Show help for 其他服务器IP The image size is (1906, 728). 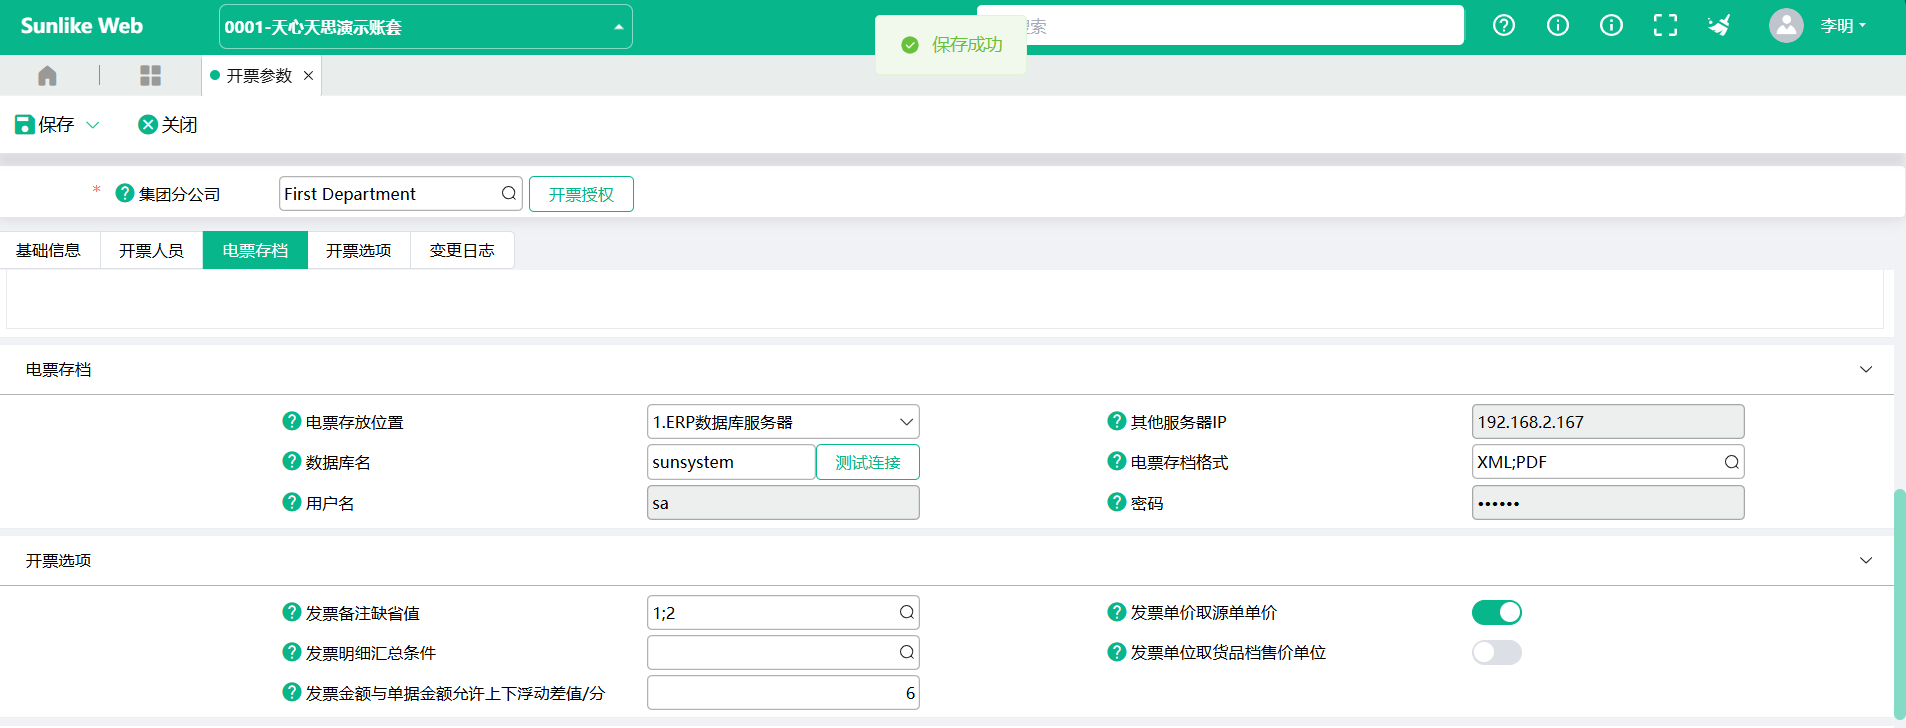click(1117, 421)
